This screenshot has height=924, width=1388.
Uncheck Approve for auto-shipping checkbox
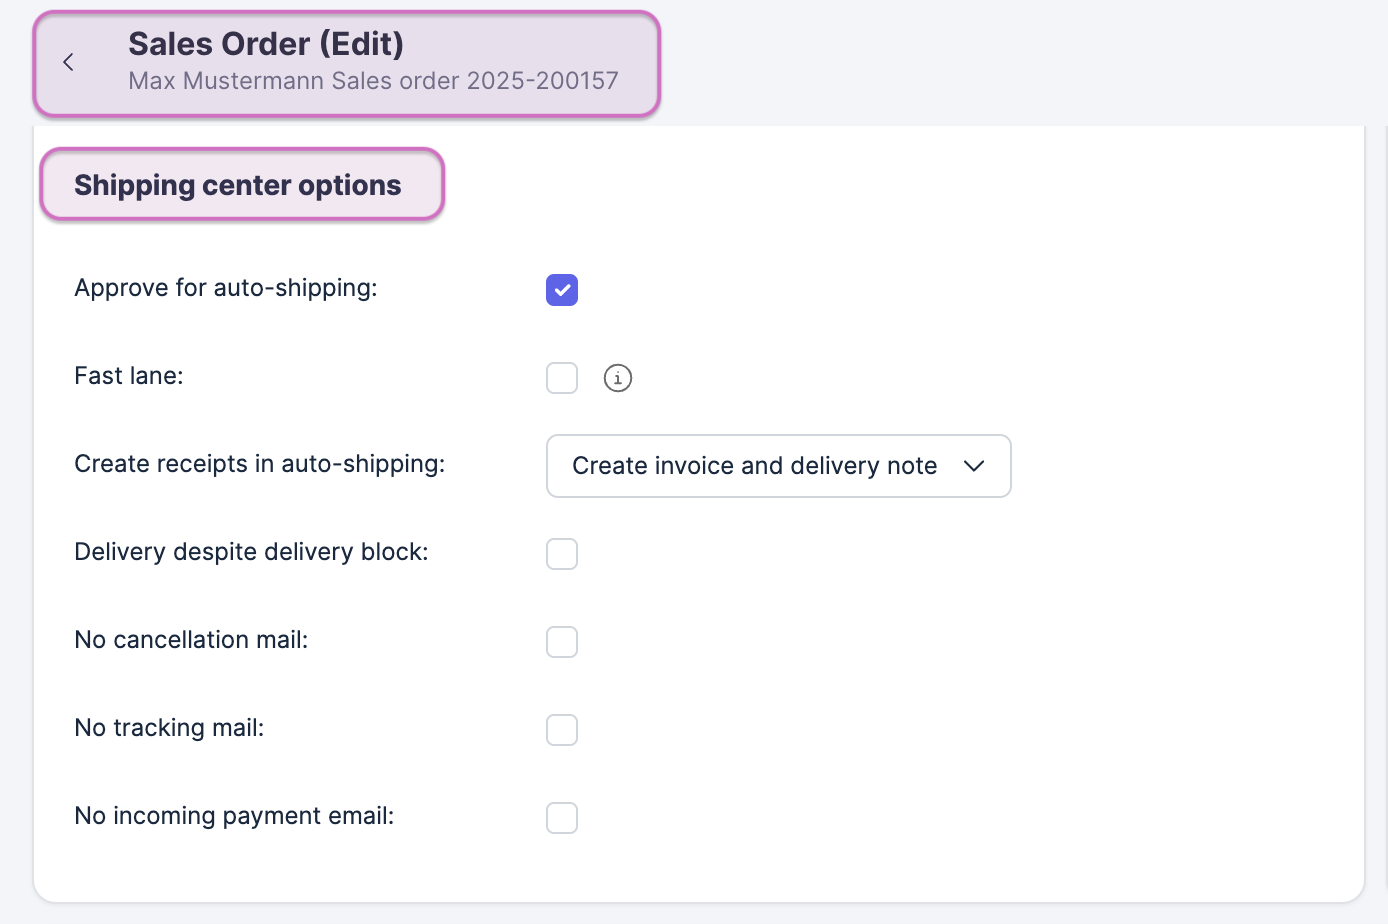[x=562, y=290]
